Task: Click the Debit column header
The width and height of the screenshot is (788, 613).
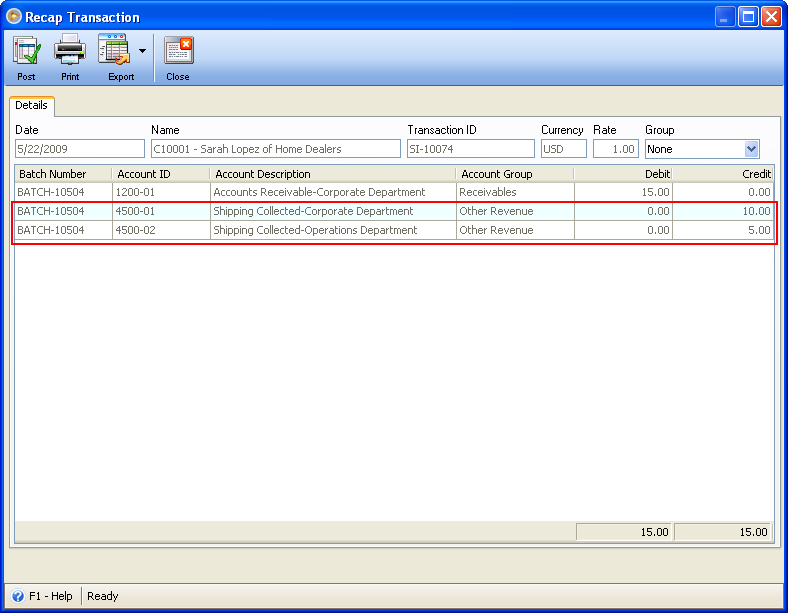Action: (x=623, y=174)
